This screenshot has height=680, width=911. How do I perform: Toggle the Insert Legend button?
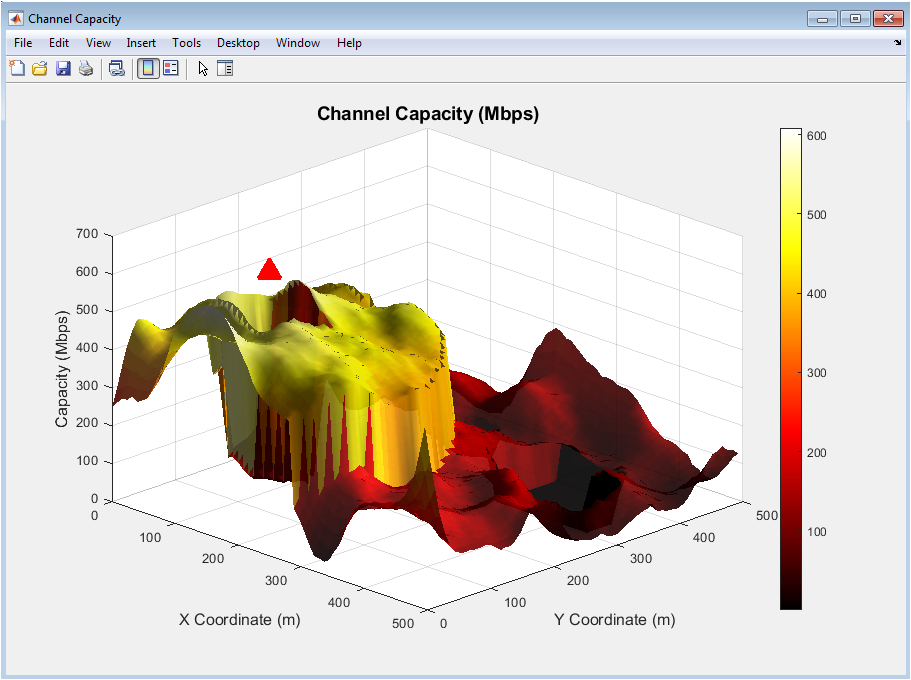[x=171, y=68]
